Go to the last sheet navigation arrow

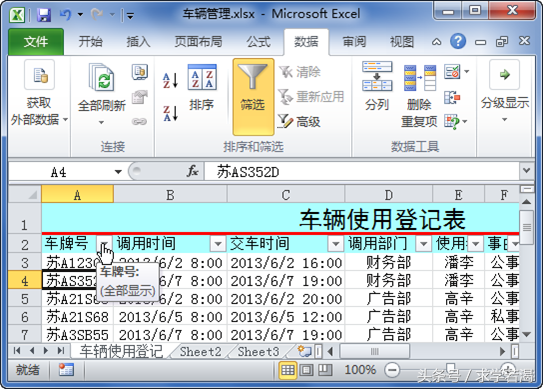coord(61,351)
